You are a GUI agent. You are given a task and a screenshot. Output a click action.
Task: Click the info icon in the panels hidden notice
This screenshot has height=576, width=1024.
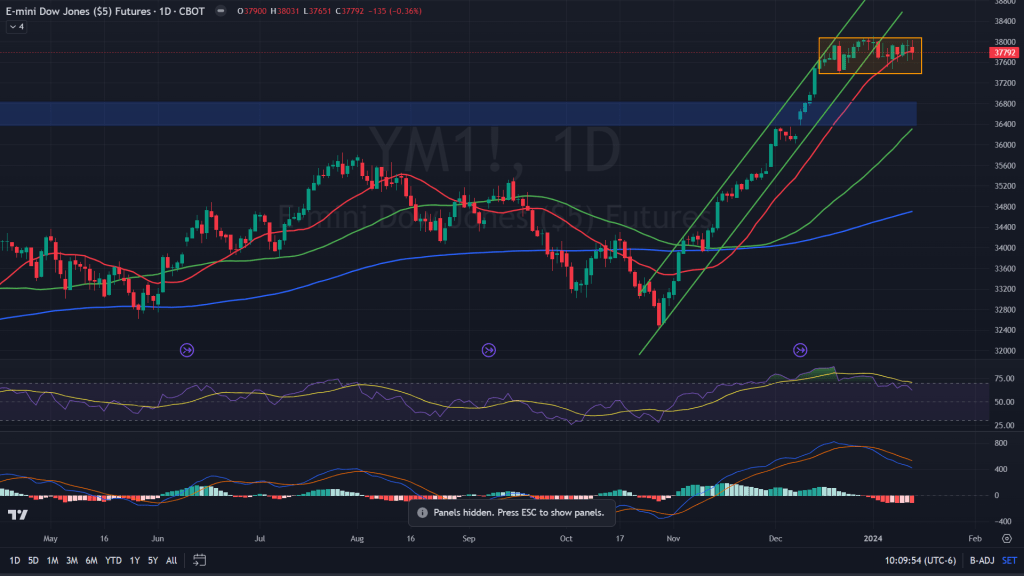click(422, 512)
